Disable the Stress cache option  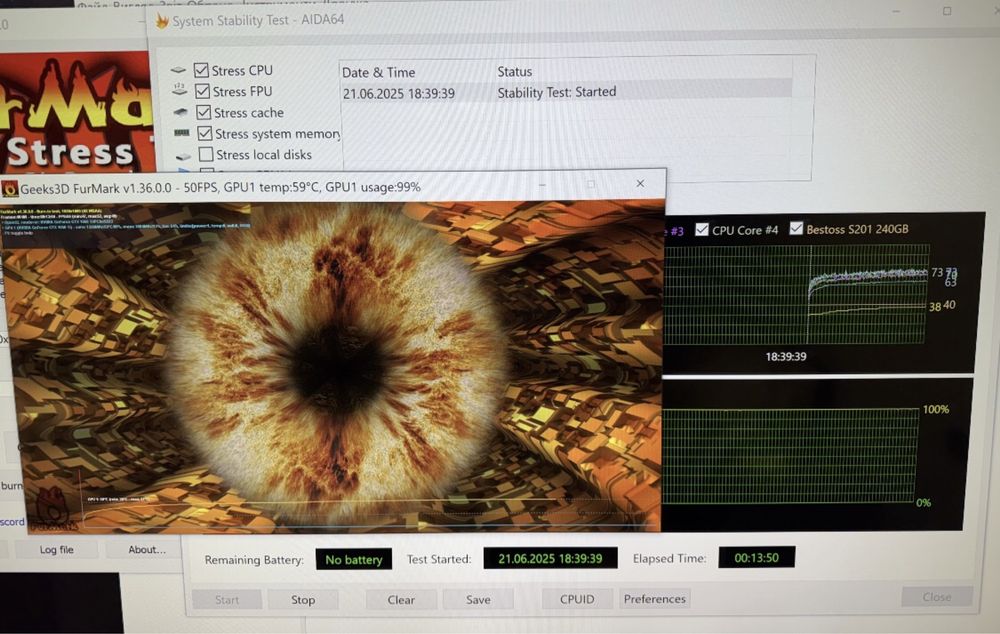204,112
